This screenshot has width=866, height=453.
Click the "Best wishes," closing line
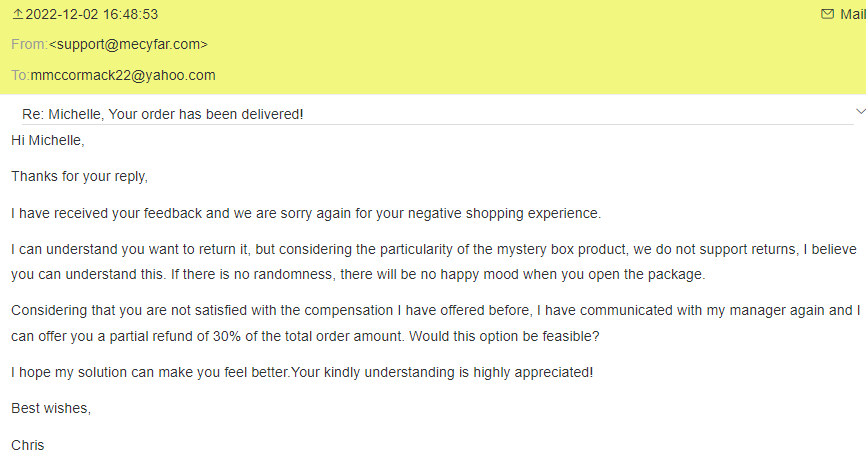click(x=51, y=408)
